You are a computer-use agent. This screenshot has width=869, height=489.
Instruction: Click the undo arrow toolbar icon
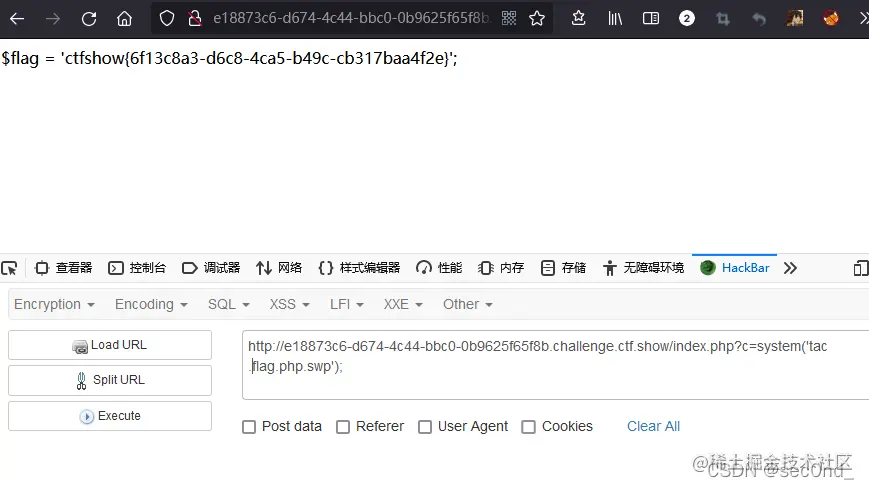pos(759,19)
